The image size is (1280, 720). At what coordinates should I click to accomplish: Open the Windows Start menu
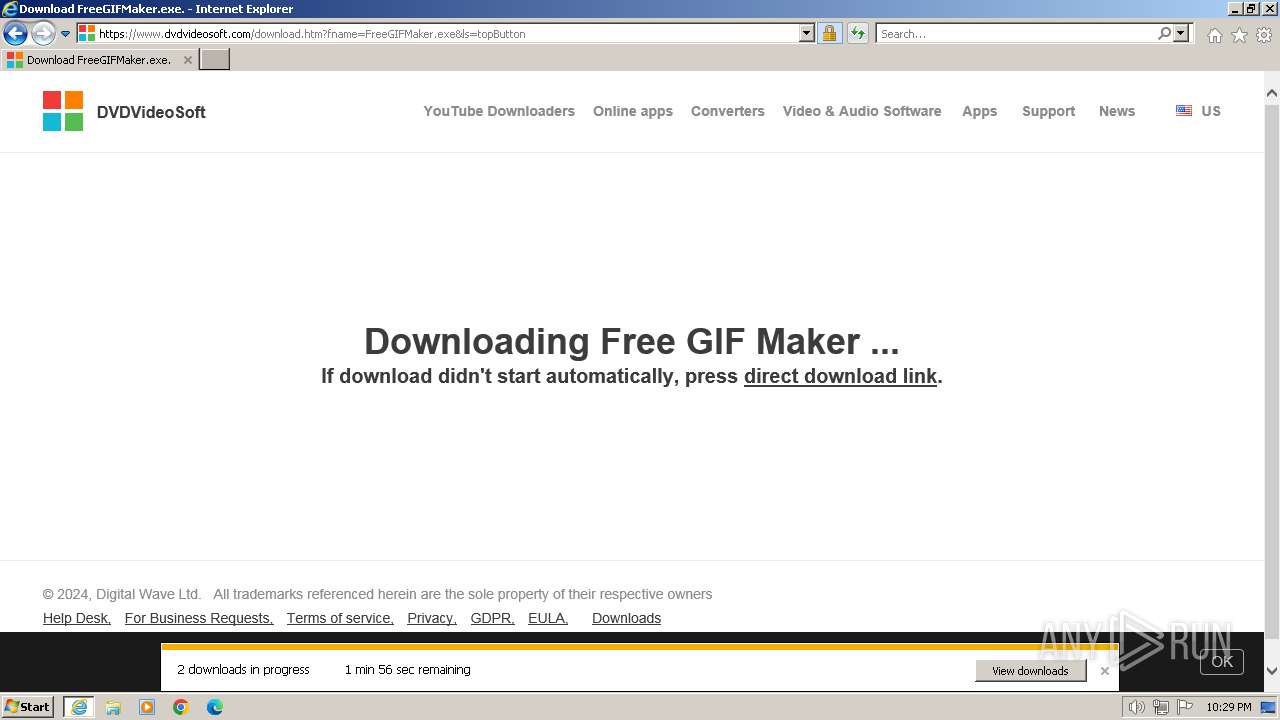pyautogui.click(x=28, y=706)
